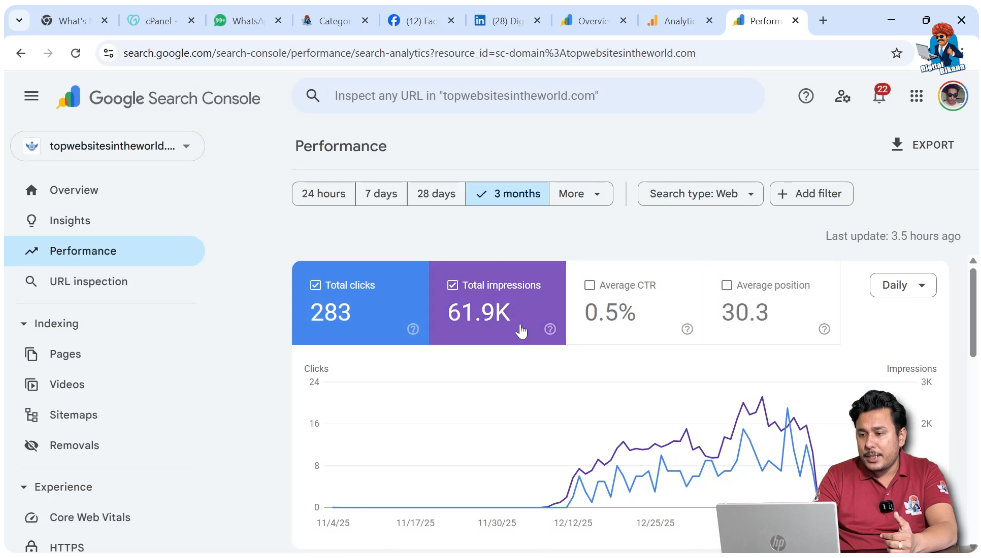Click the Videos icon in sidebar
981x558 pixels.
(x=31, y=384)
